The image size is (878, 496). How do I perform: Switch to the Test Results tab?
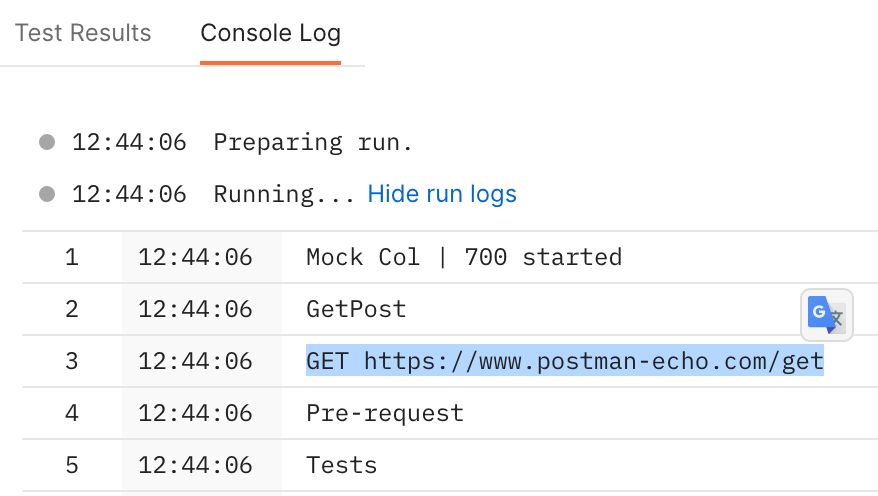pos(83,33)
